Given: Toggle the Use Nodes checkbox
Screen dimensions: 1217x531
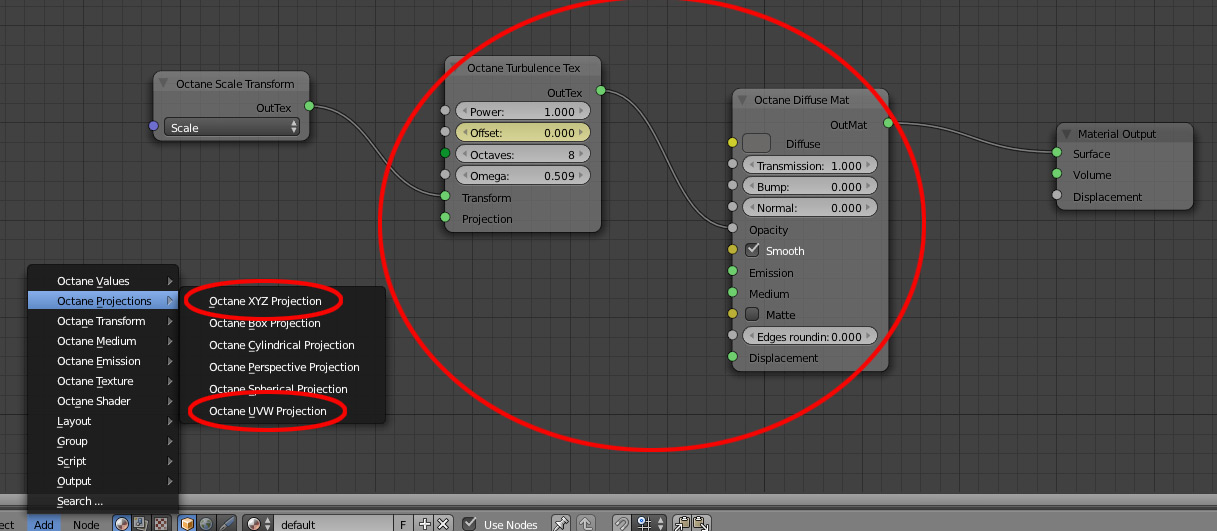Looking at the screenshot, I should [470, 524].
